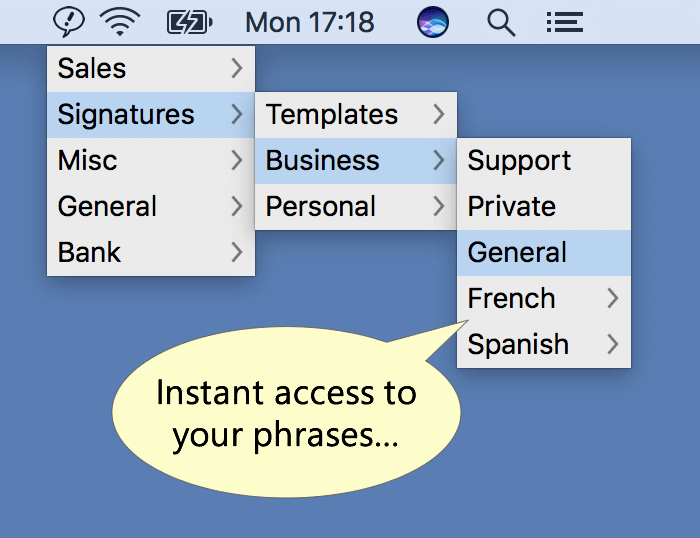Click the Mon 17:18 clock
The image size is (700, 538).
[310, 22]
